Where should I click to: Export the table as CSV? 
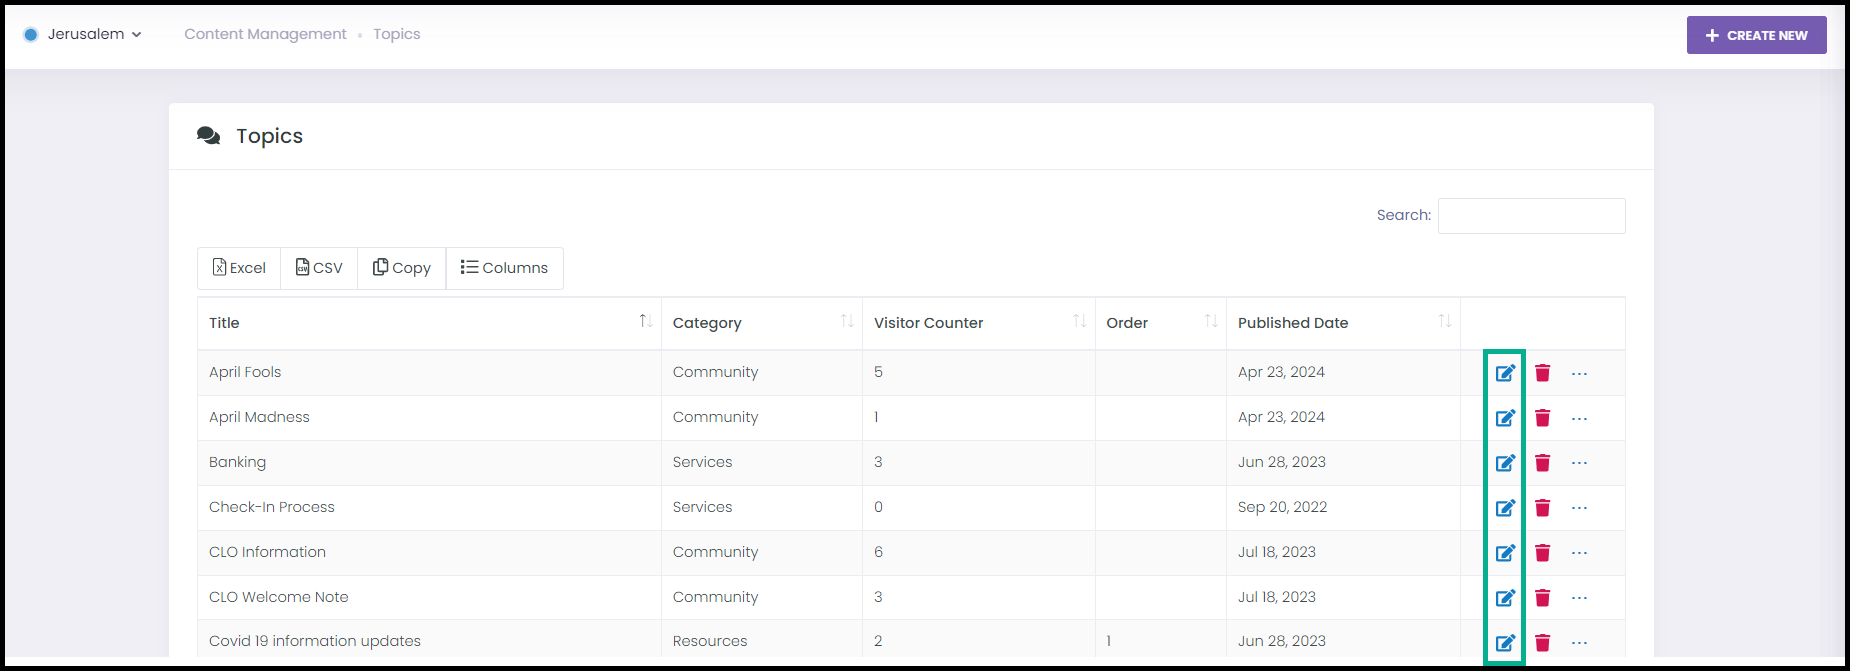point(319,268)
